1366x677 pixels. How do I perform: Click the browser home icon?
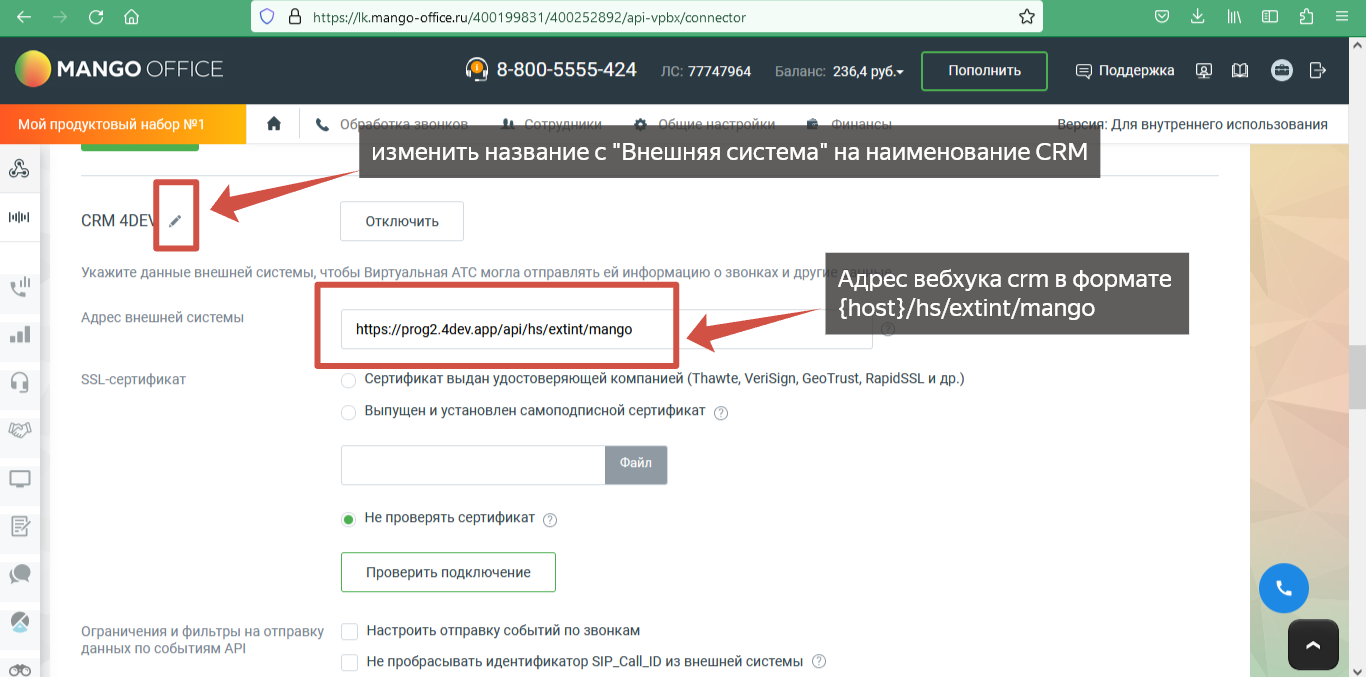click(131, 17)
